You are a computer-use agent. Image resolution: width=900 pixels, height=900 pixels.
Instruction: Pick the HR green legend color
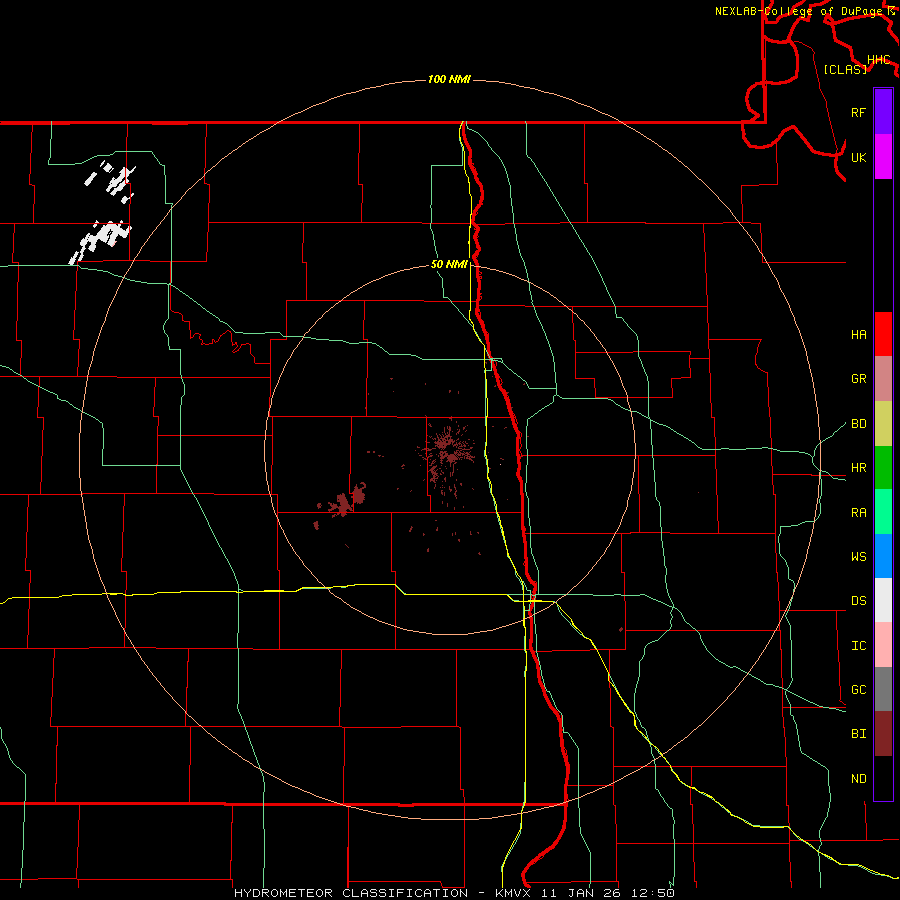tap(883, 467)
